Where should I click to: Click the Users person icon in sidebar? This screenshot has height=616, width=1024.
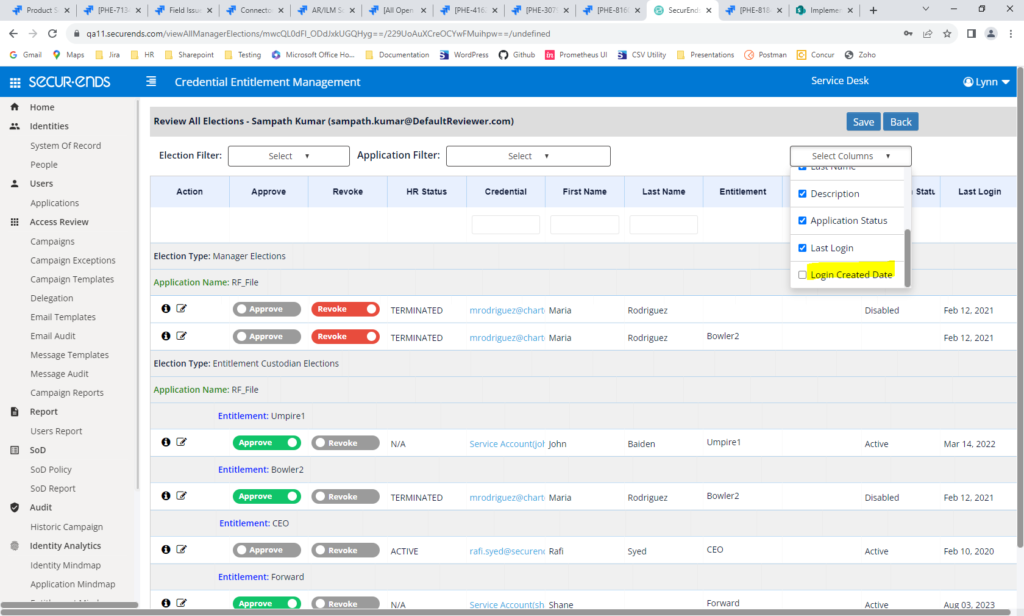coord(14,184)
